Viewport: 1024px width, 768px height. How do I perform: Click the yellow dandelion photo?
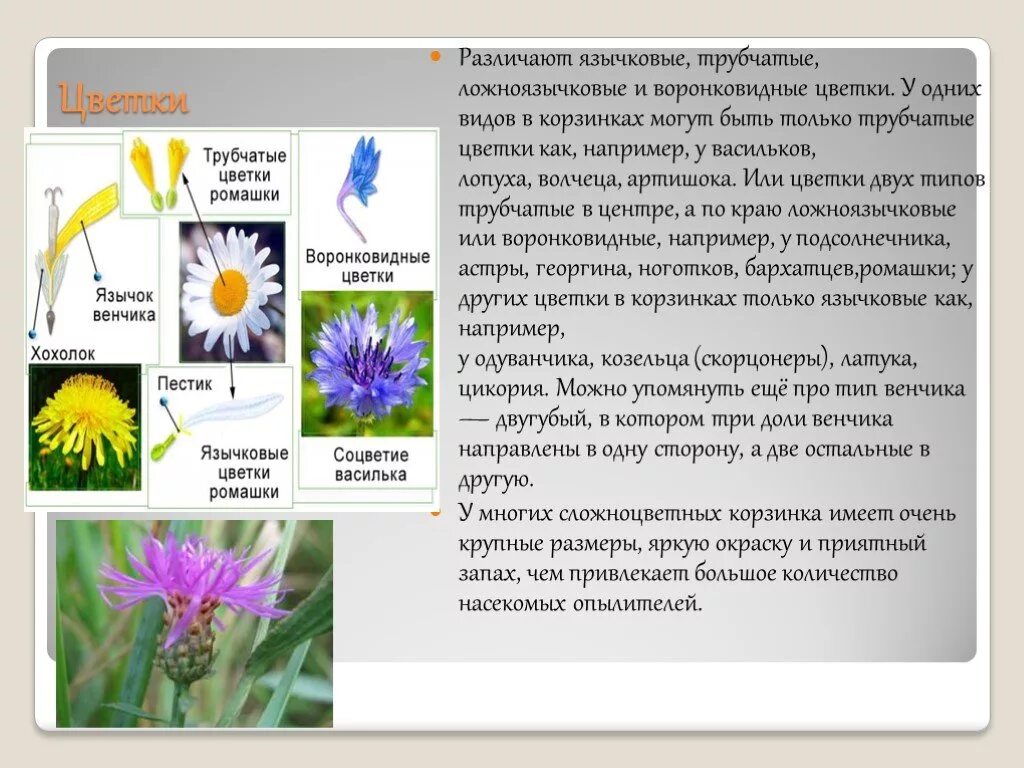coord(84,427)
